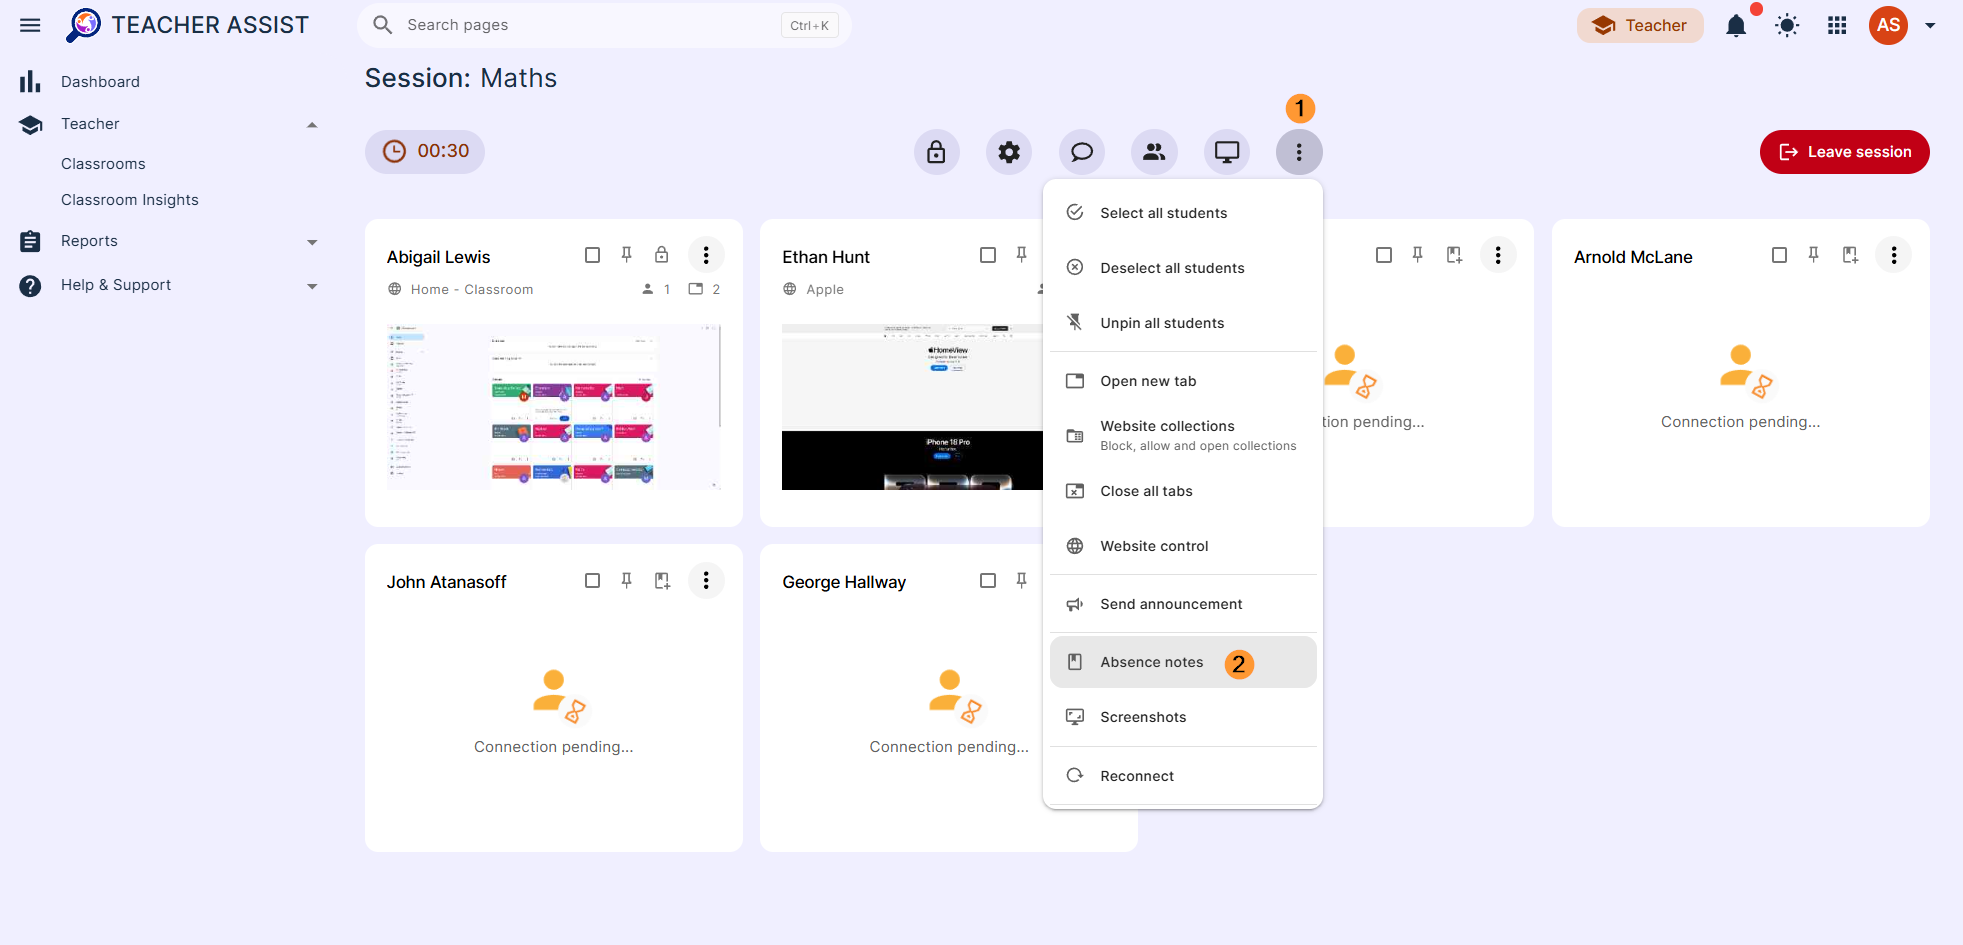Collapse the Teacher sidebar section
1963x945 pixels.
(x=312, y=125)
